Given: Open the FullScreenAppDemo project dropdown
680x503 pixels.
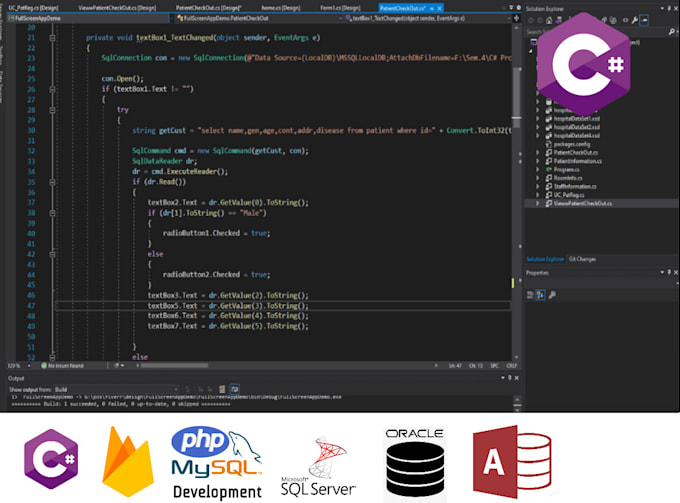Looking at the screenshot, I should (x=89, y=18).
